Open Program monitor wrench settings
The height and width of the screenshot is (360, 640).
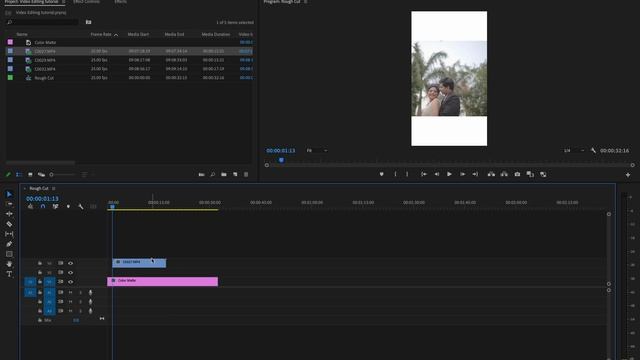pyautogui.click(x=593, y=151)
